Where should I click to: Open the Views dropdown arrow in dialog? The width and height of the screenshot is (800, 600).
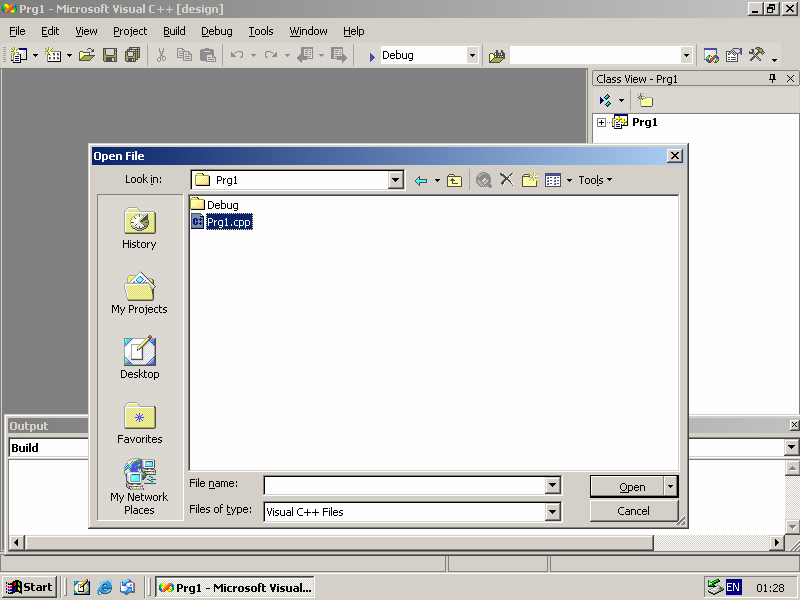pyautogui.click(x=569, y=180)
